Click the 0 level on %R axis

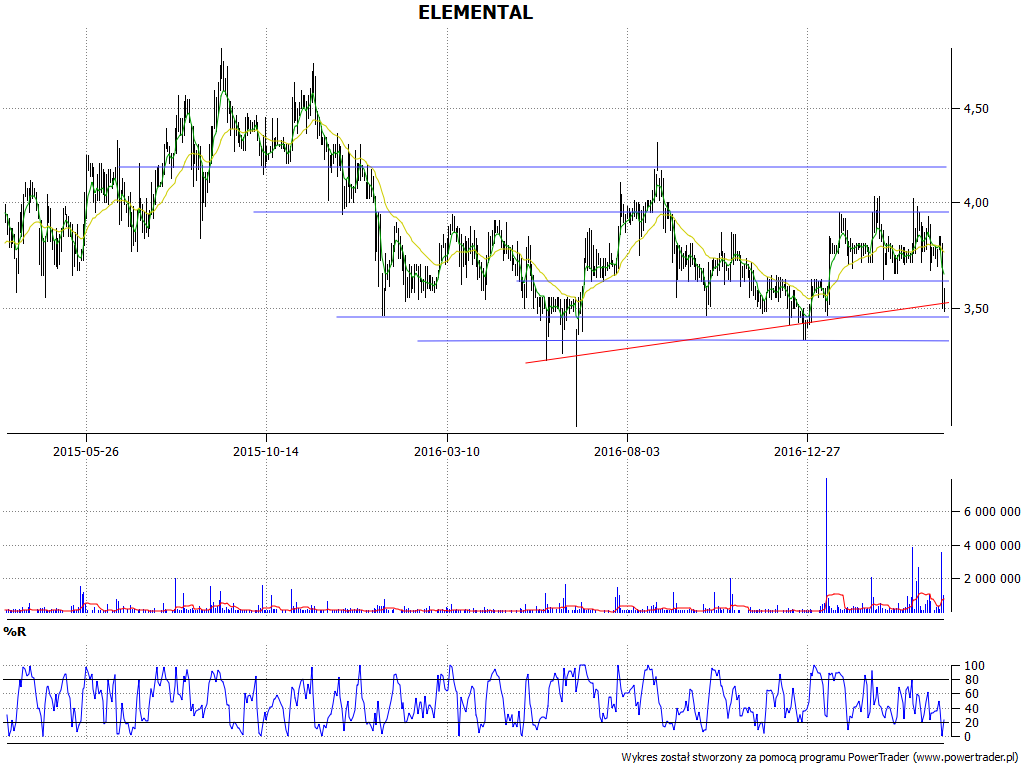(968, 737)
